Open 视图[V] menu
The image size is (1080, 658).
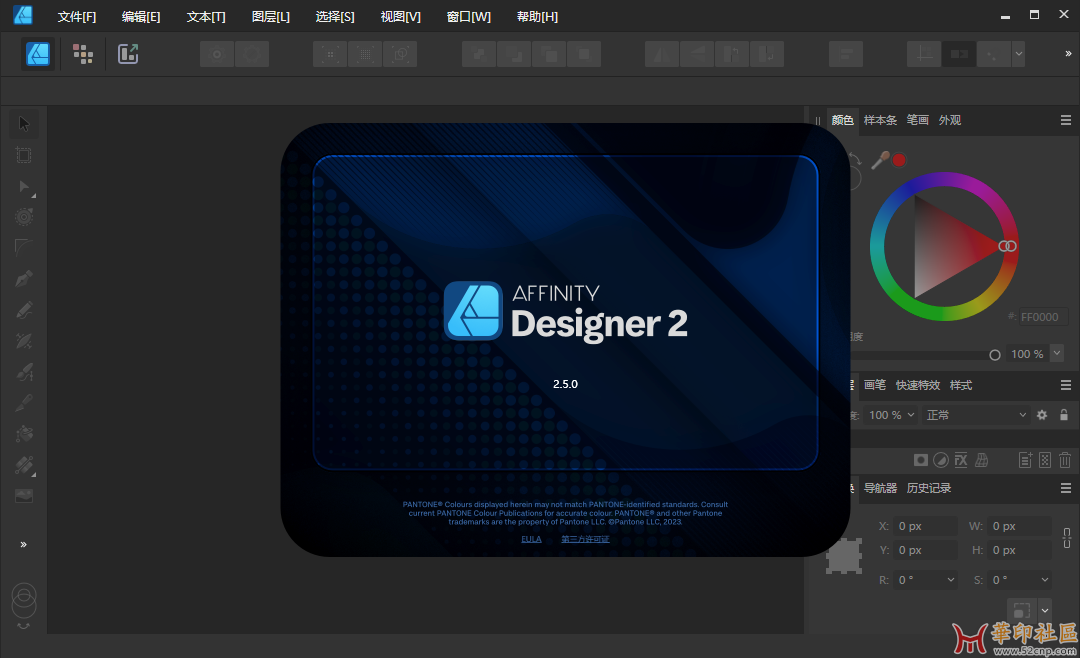click(x=400, y=17)
